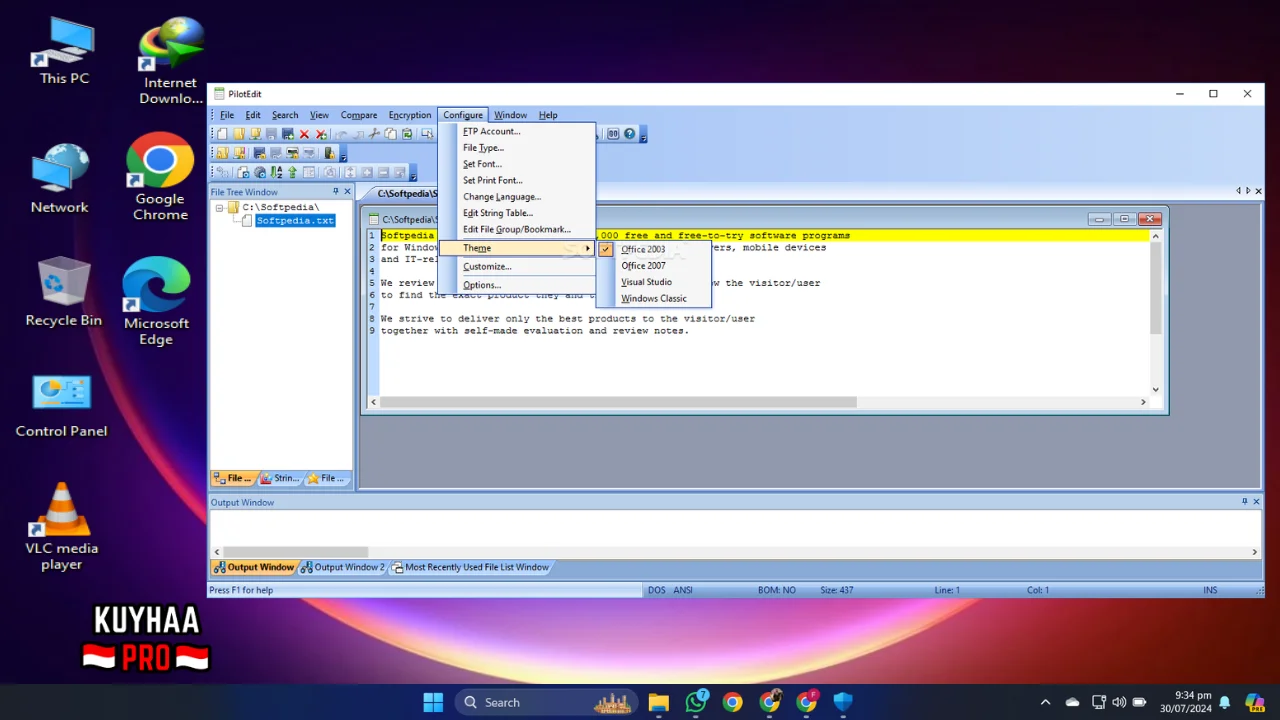Open WhatsApp from the taskbar
1280x720 pixels.
click(696, 702)
